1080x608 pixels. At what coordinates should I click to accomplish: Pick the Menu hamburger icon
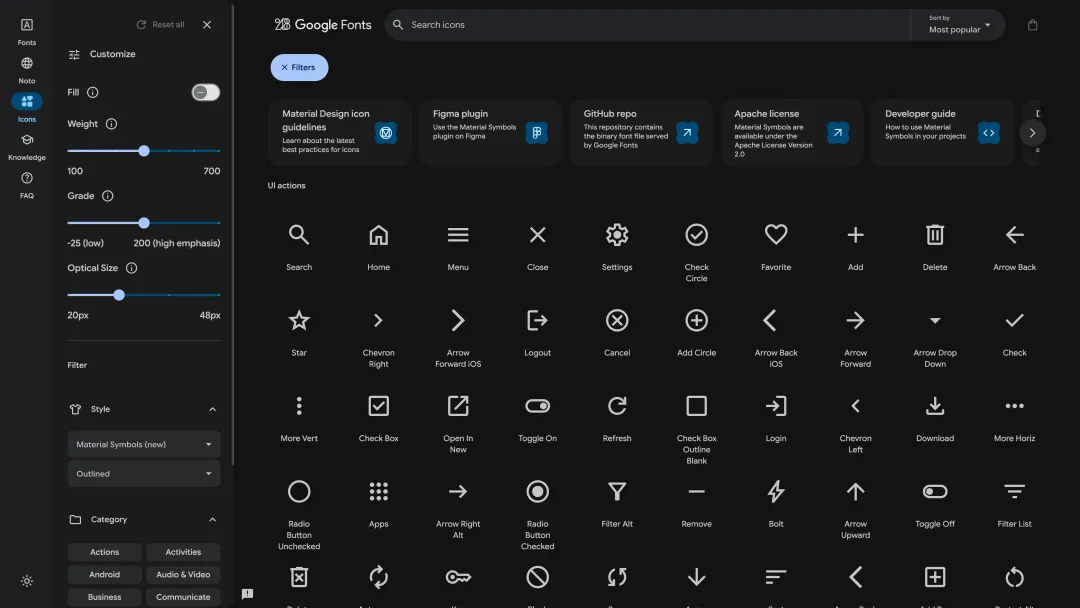tap(458, 235)
